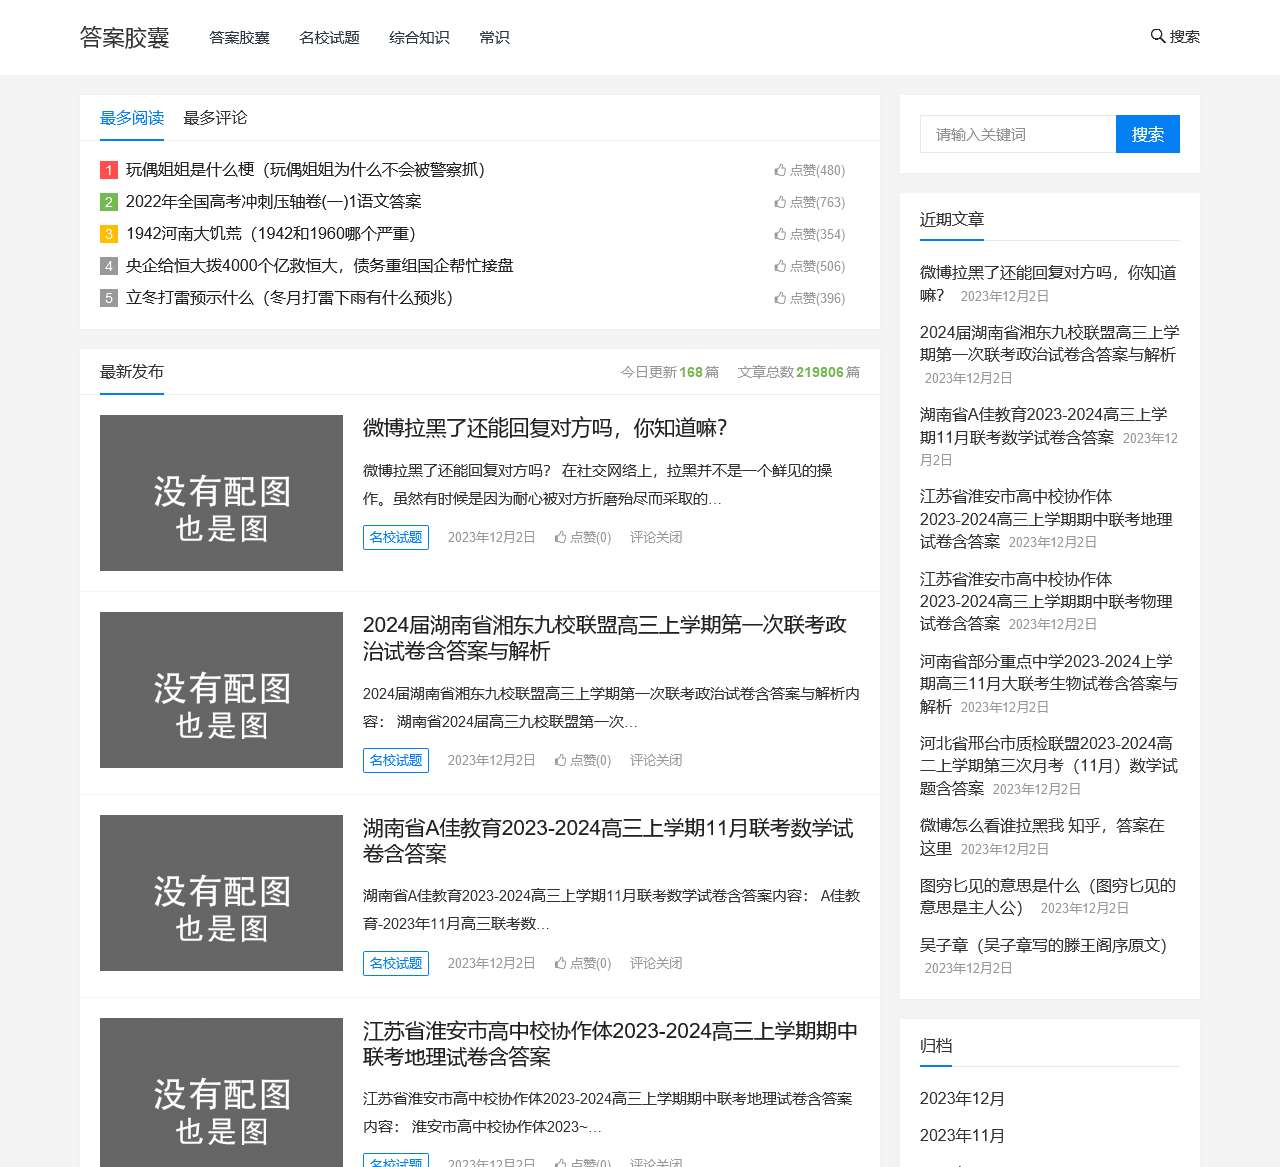Click the search magnifier icon in header
This screenshot has width=1280, height=1167.
(x=1158, y=36)
